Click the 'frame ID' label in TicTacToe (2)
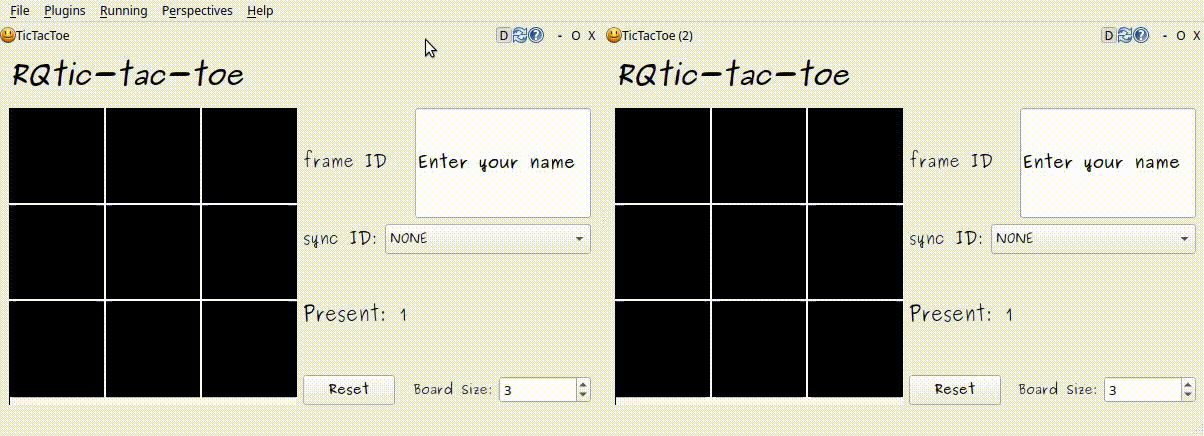Screen dimensions: 1204x436 951,160
